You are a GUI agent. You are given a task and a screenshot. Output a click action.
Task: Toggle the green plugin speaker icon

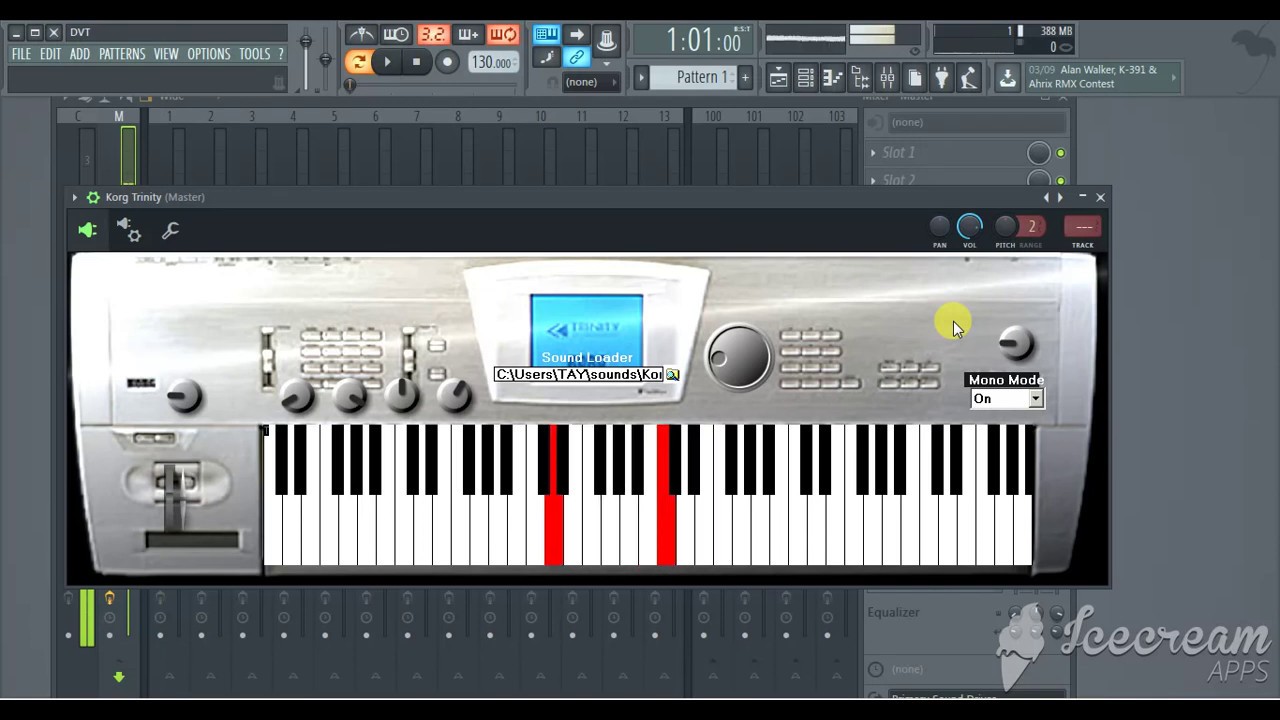[x=87, y=231]
